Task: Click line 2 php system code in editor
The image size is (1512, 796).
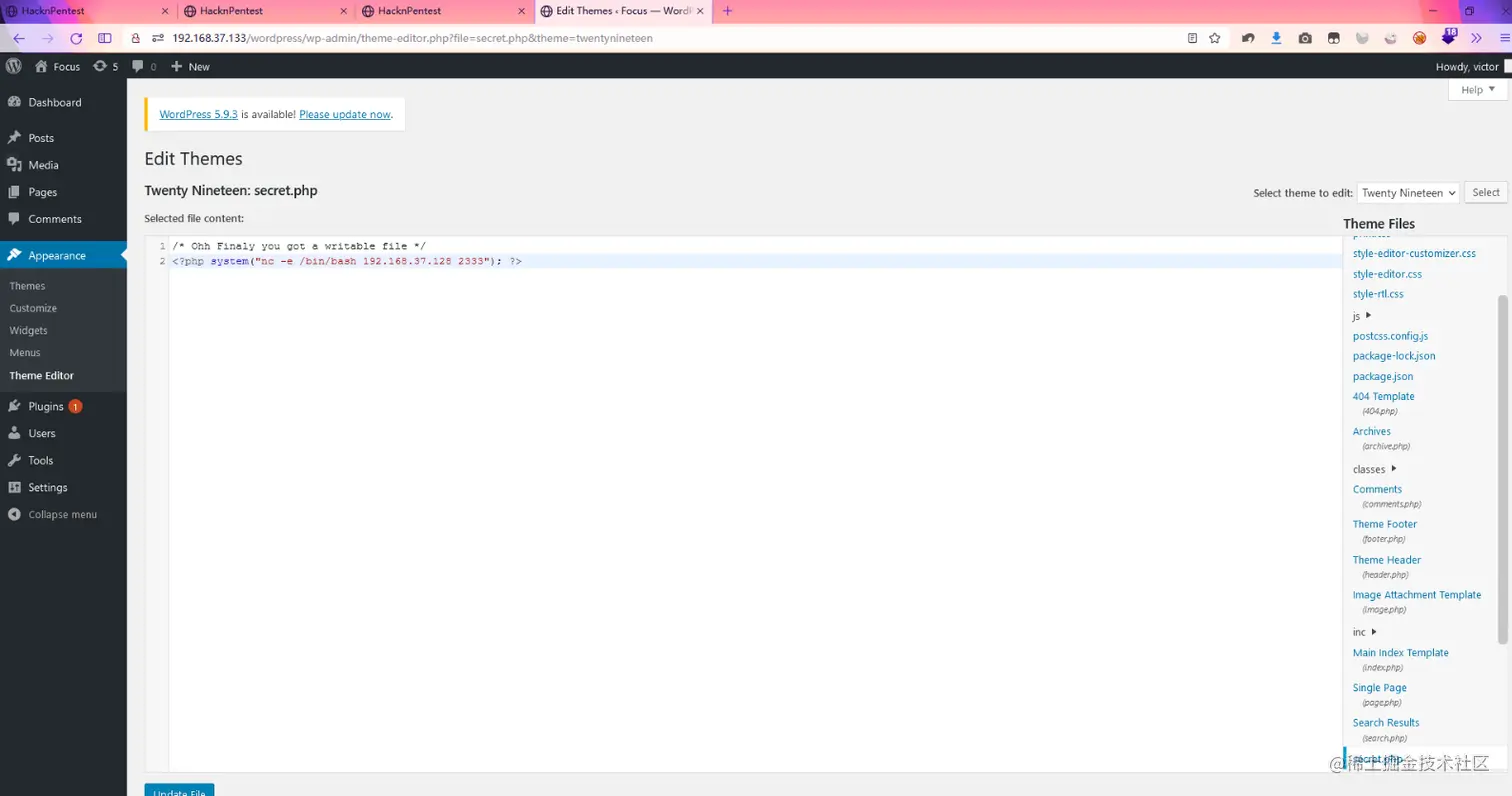Action: (346, 261)
